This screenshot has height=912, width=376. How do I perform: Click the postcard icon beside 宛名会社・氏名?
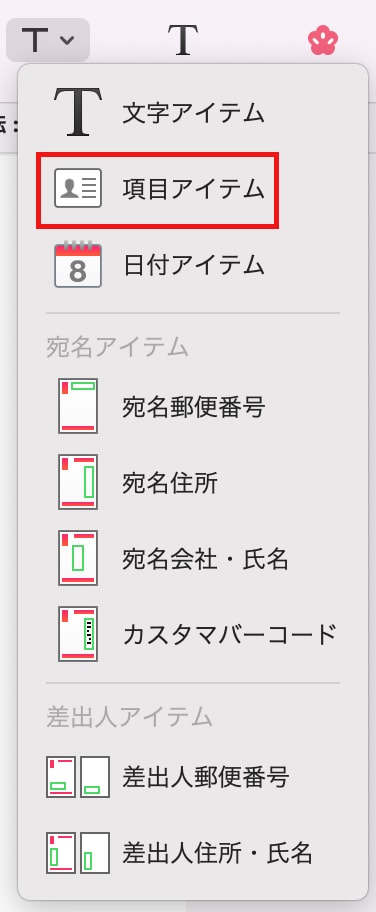[78, 558]
